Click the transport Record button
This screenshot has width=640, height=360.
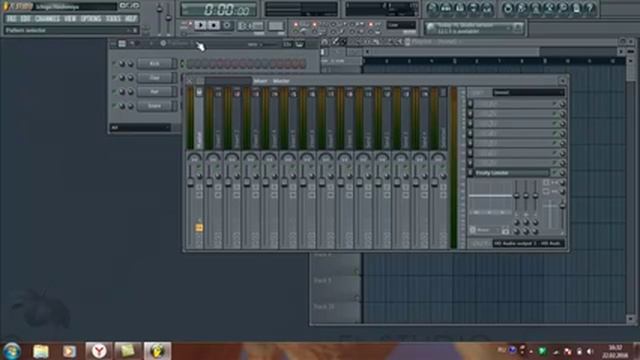pyautogui.click(x=227, y=25)
